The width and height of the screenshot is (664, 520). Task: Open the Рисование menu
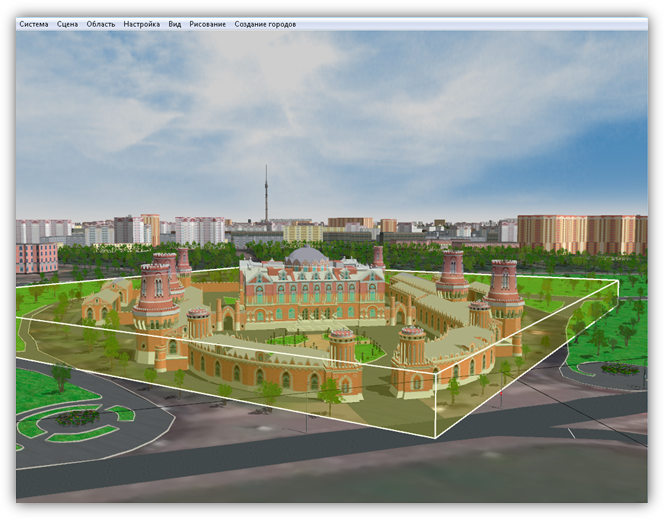click(207, 24)
